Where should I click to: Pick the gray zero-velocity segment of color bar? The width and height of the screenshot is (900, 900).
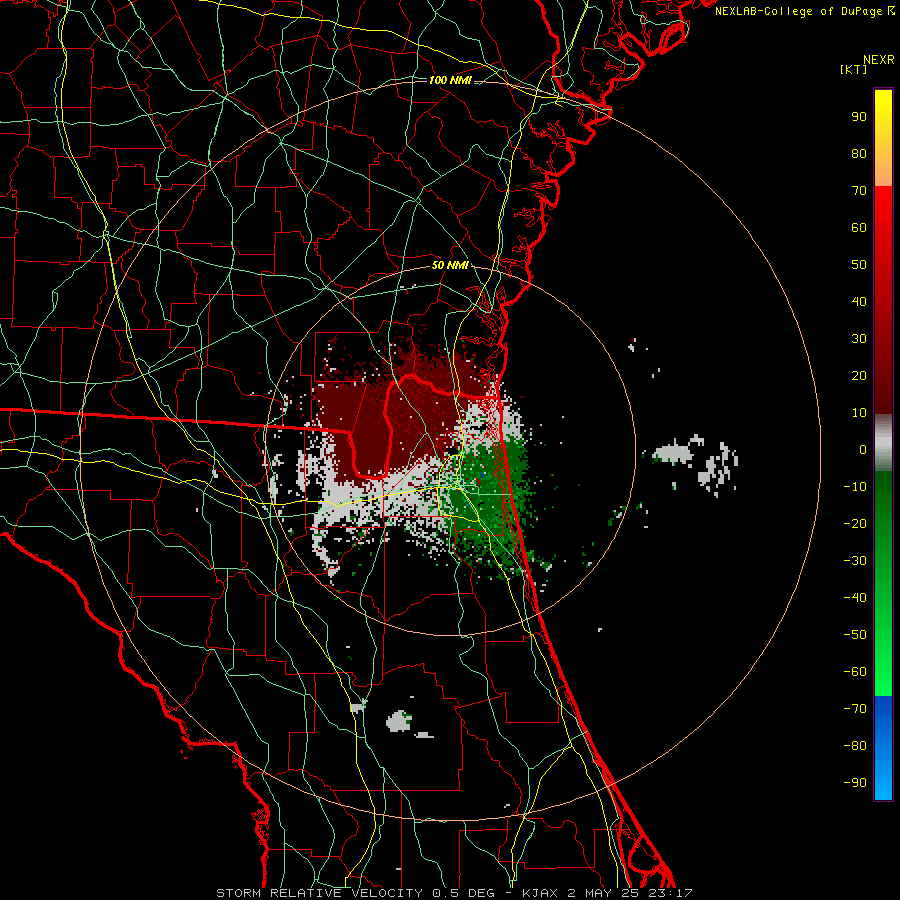coord(883,442)
